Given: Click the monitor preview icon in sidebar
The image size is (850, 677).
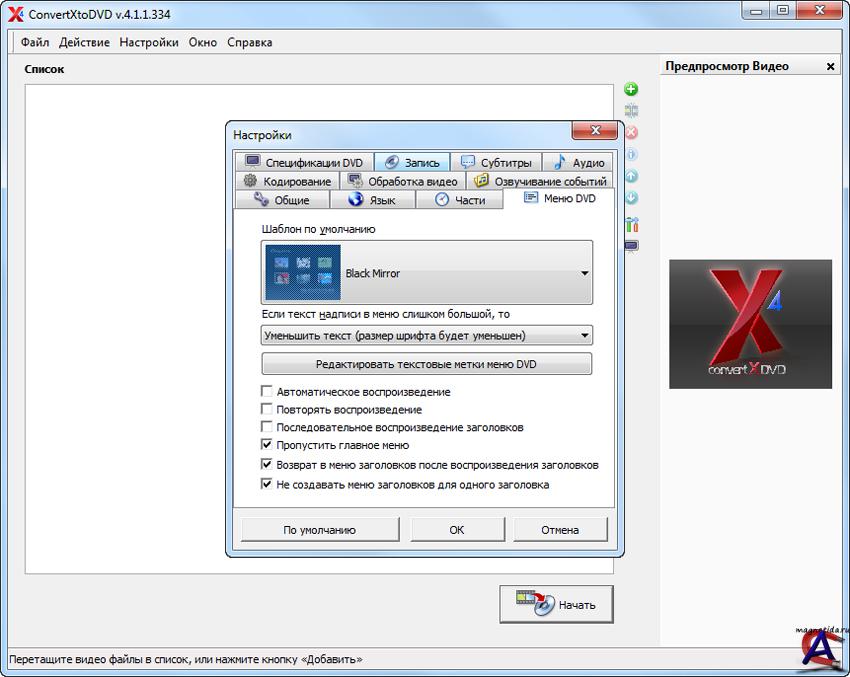Looking at the screenshot, I should 631,246.
